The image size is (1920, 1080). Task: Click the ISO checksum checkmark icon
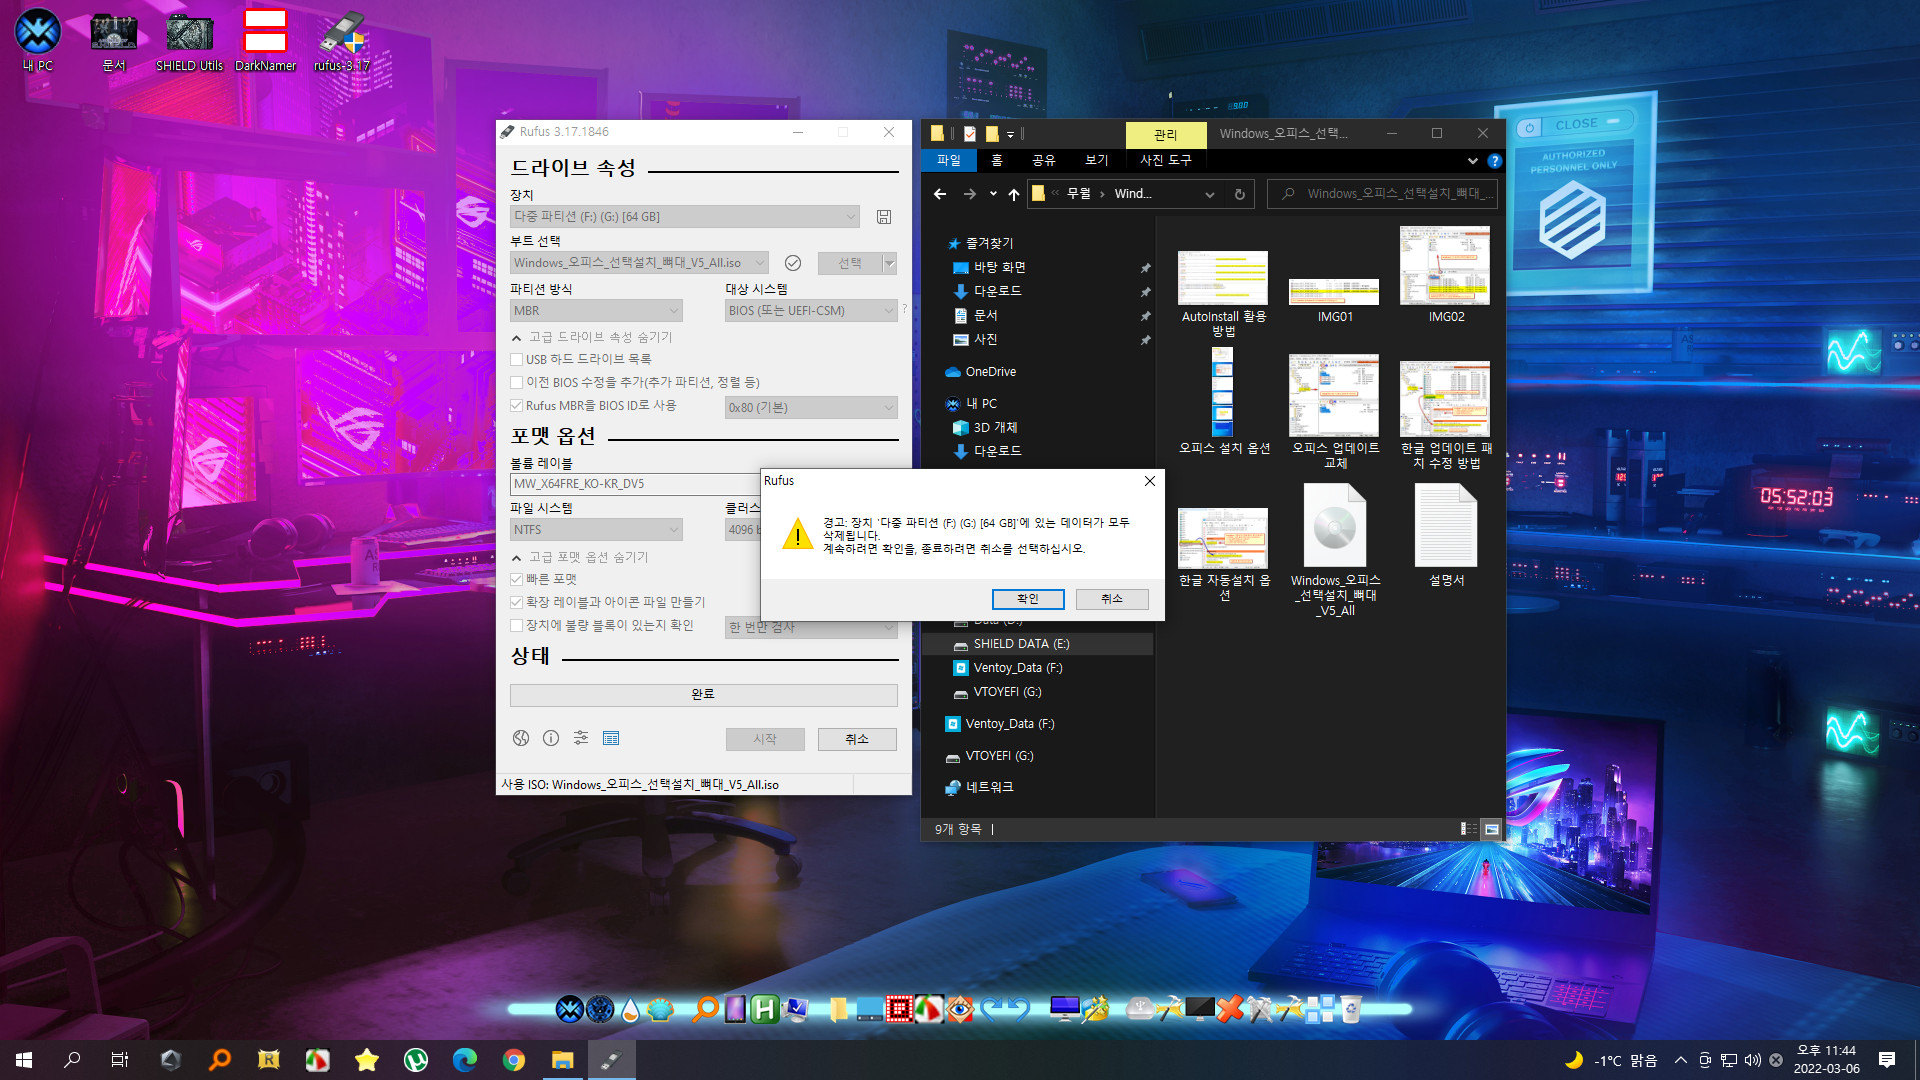[x=793, y=263]
